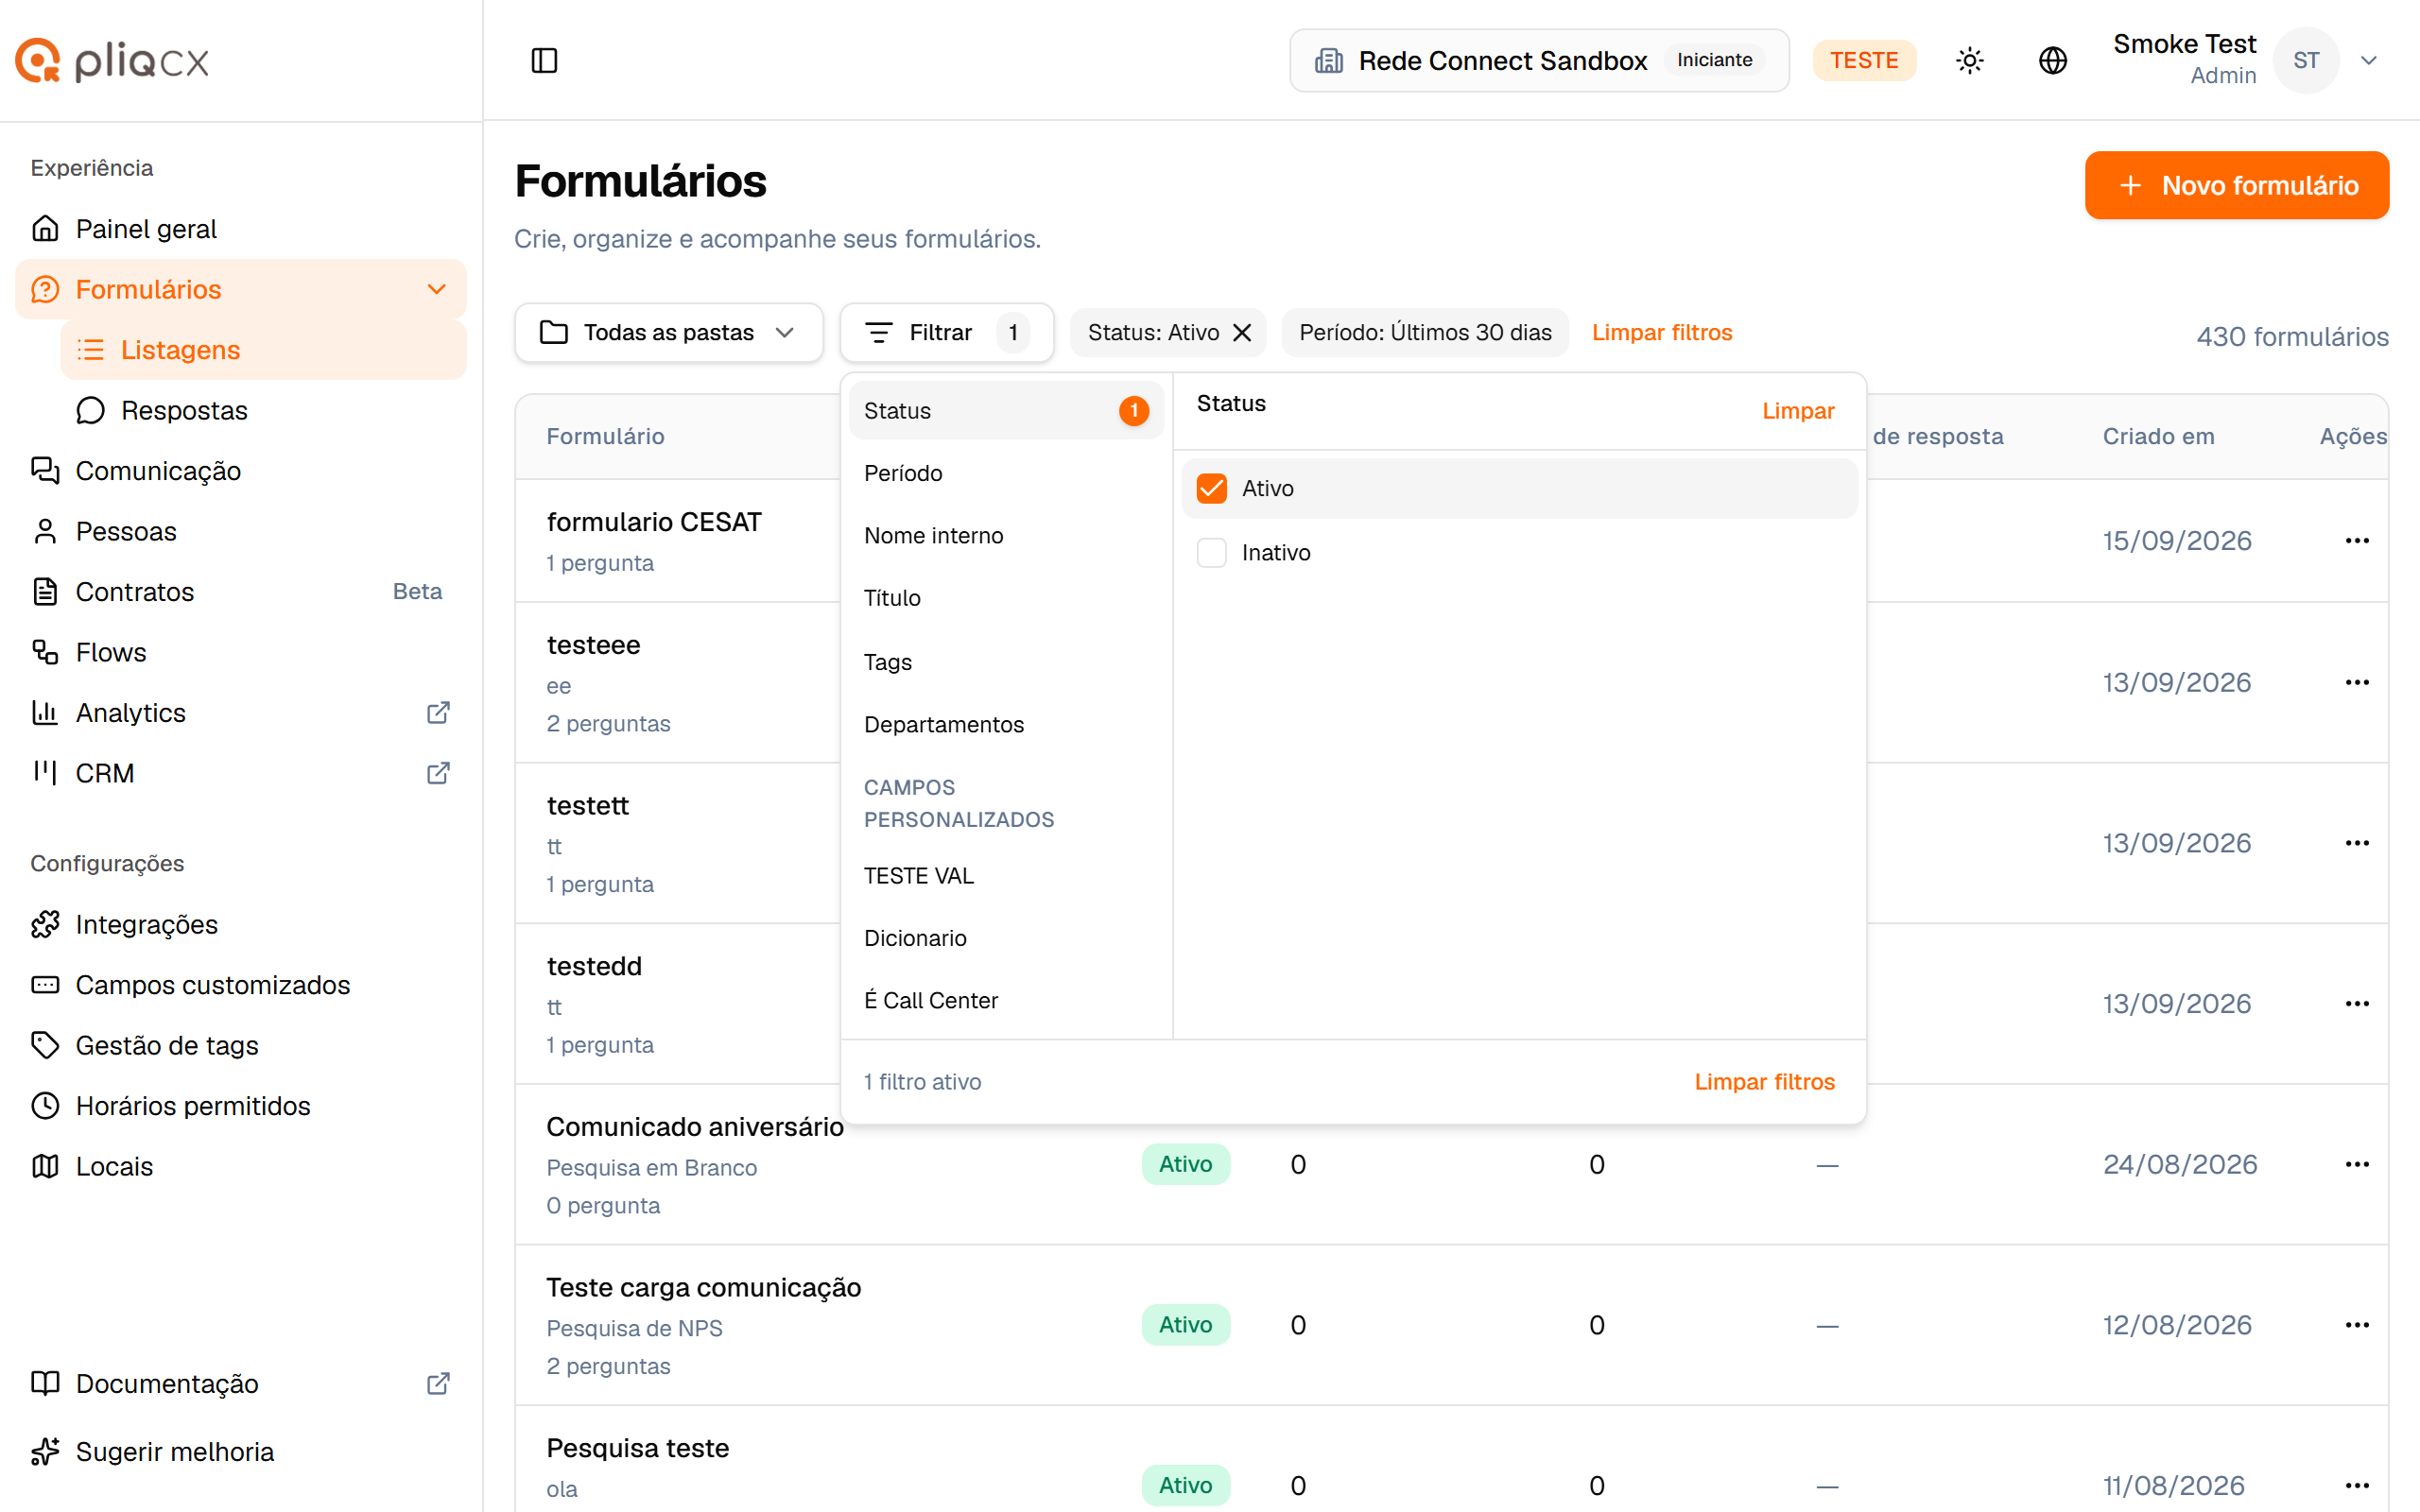Click the ST user avatar
Image resolution: width=2420 pixels, height=1512 pixels.
click(x=2306, y=60)
